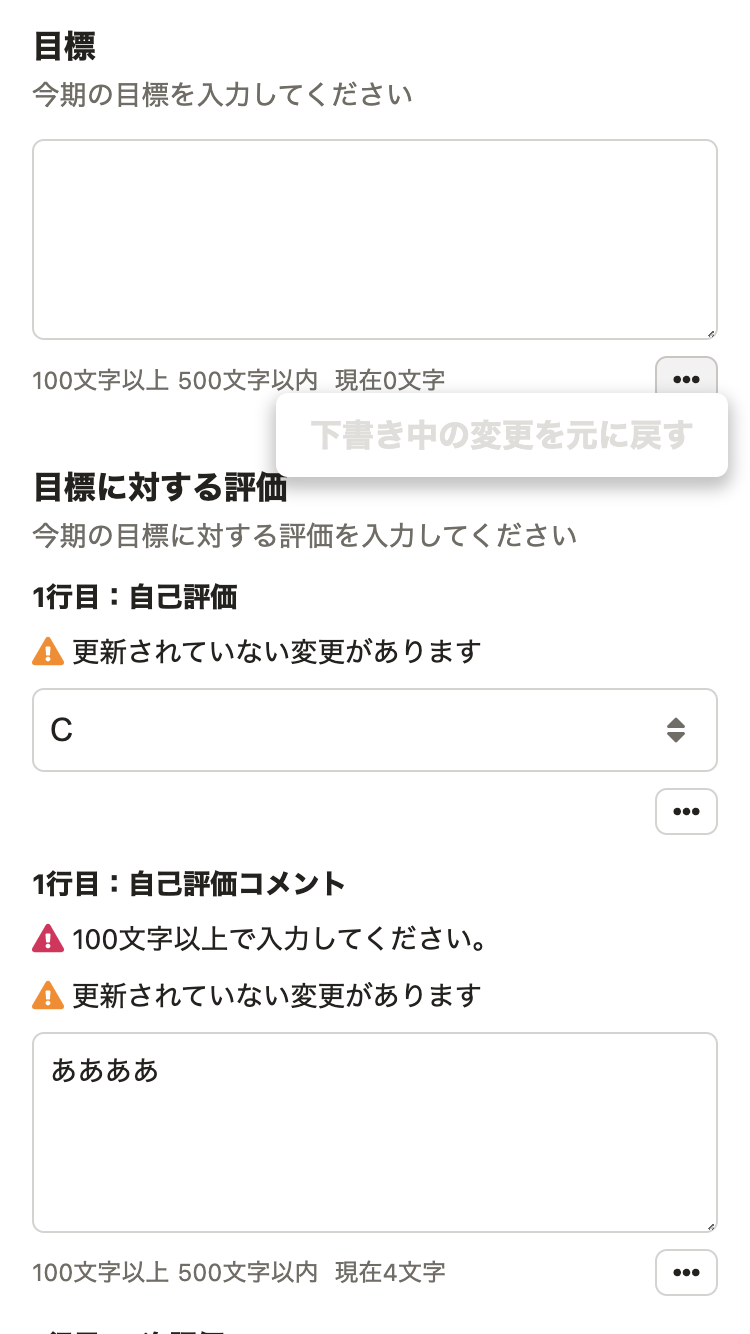Click the 100文字以上で入力してください error message
The image size is (750, 1334).
[280, 940]
